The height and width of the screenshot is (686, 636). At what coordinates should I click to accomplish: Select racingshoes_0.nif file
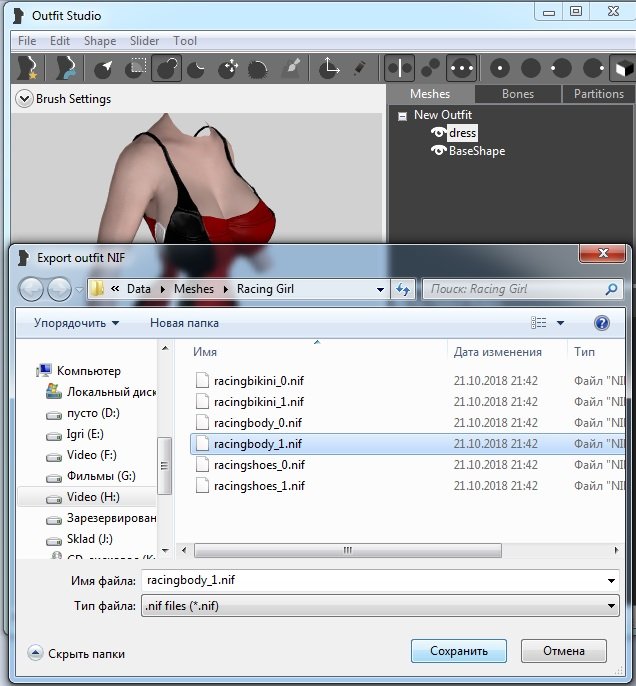pos(258,465)
